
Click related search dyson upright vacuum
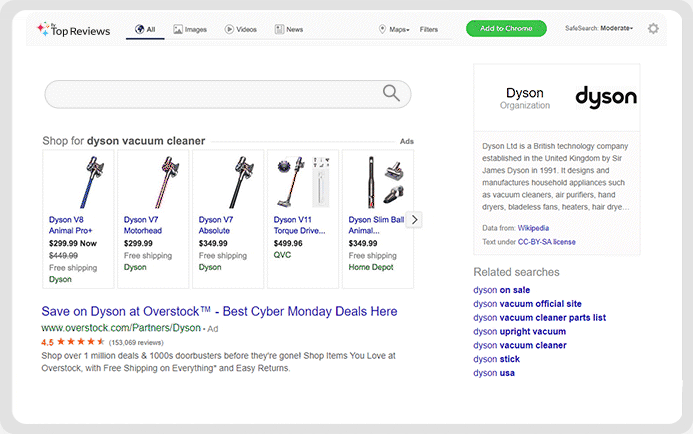click(x=519, y=331)
